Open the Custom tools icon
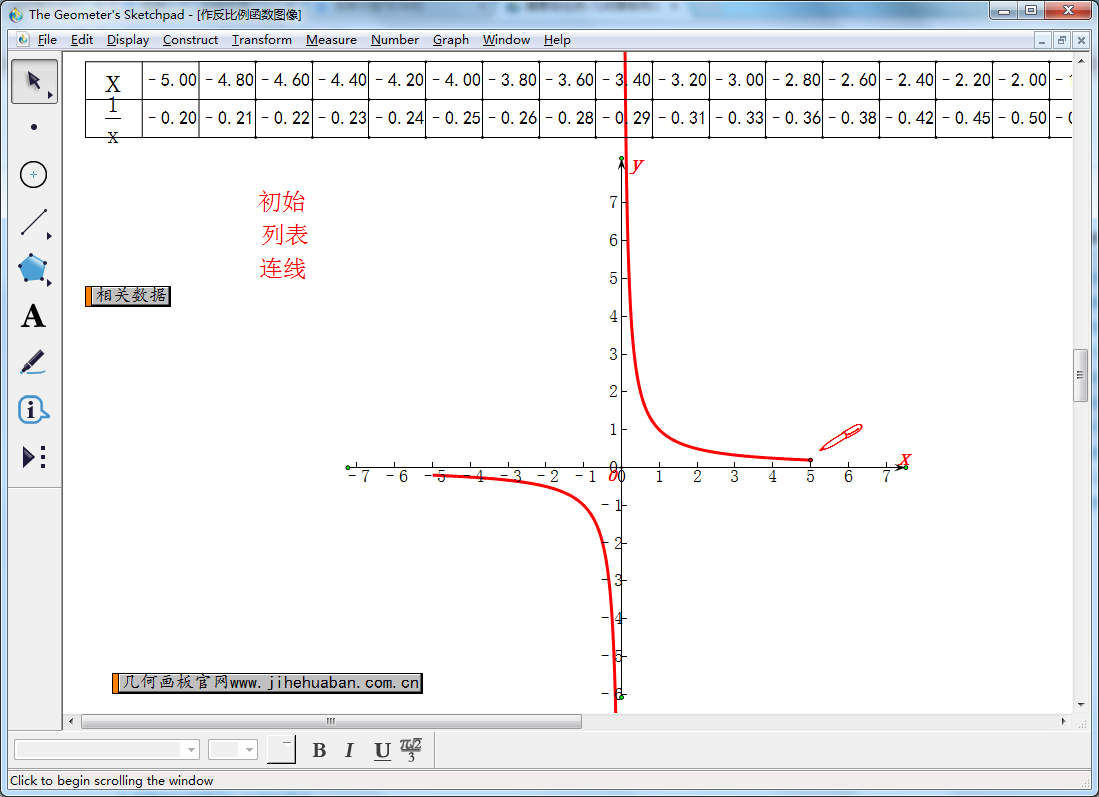This screenshot has width=1099, height=797. click(x=34, y=457)
